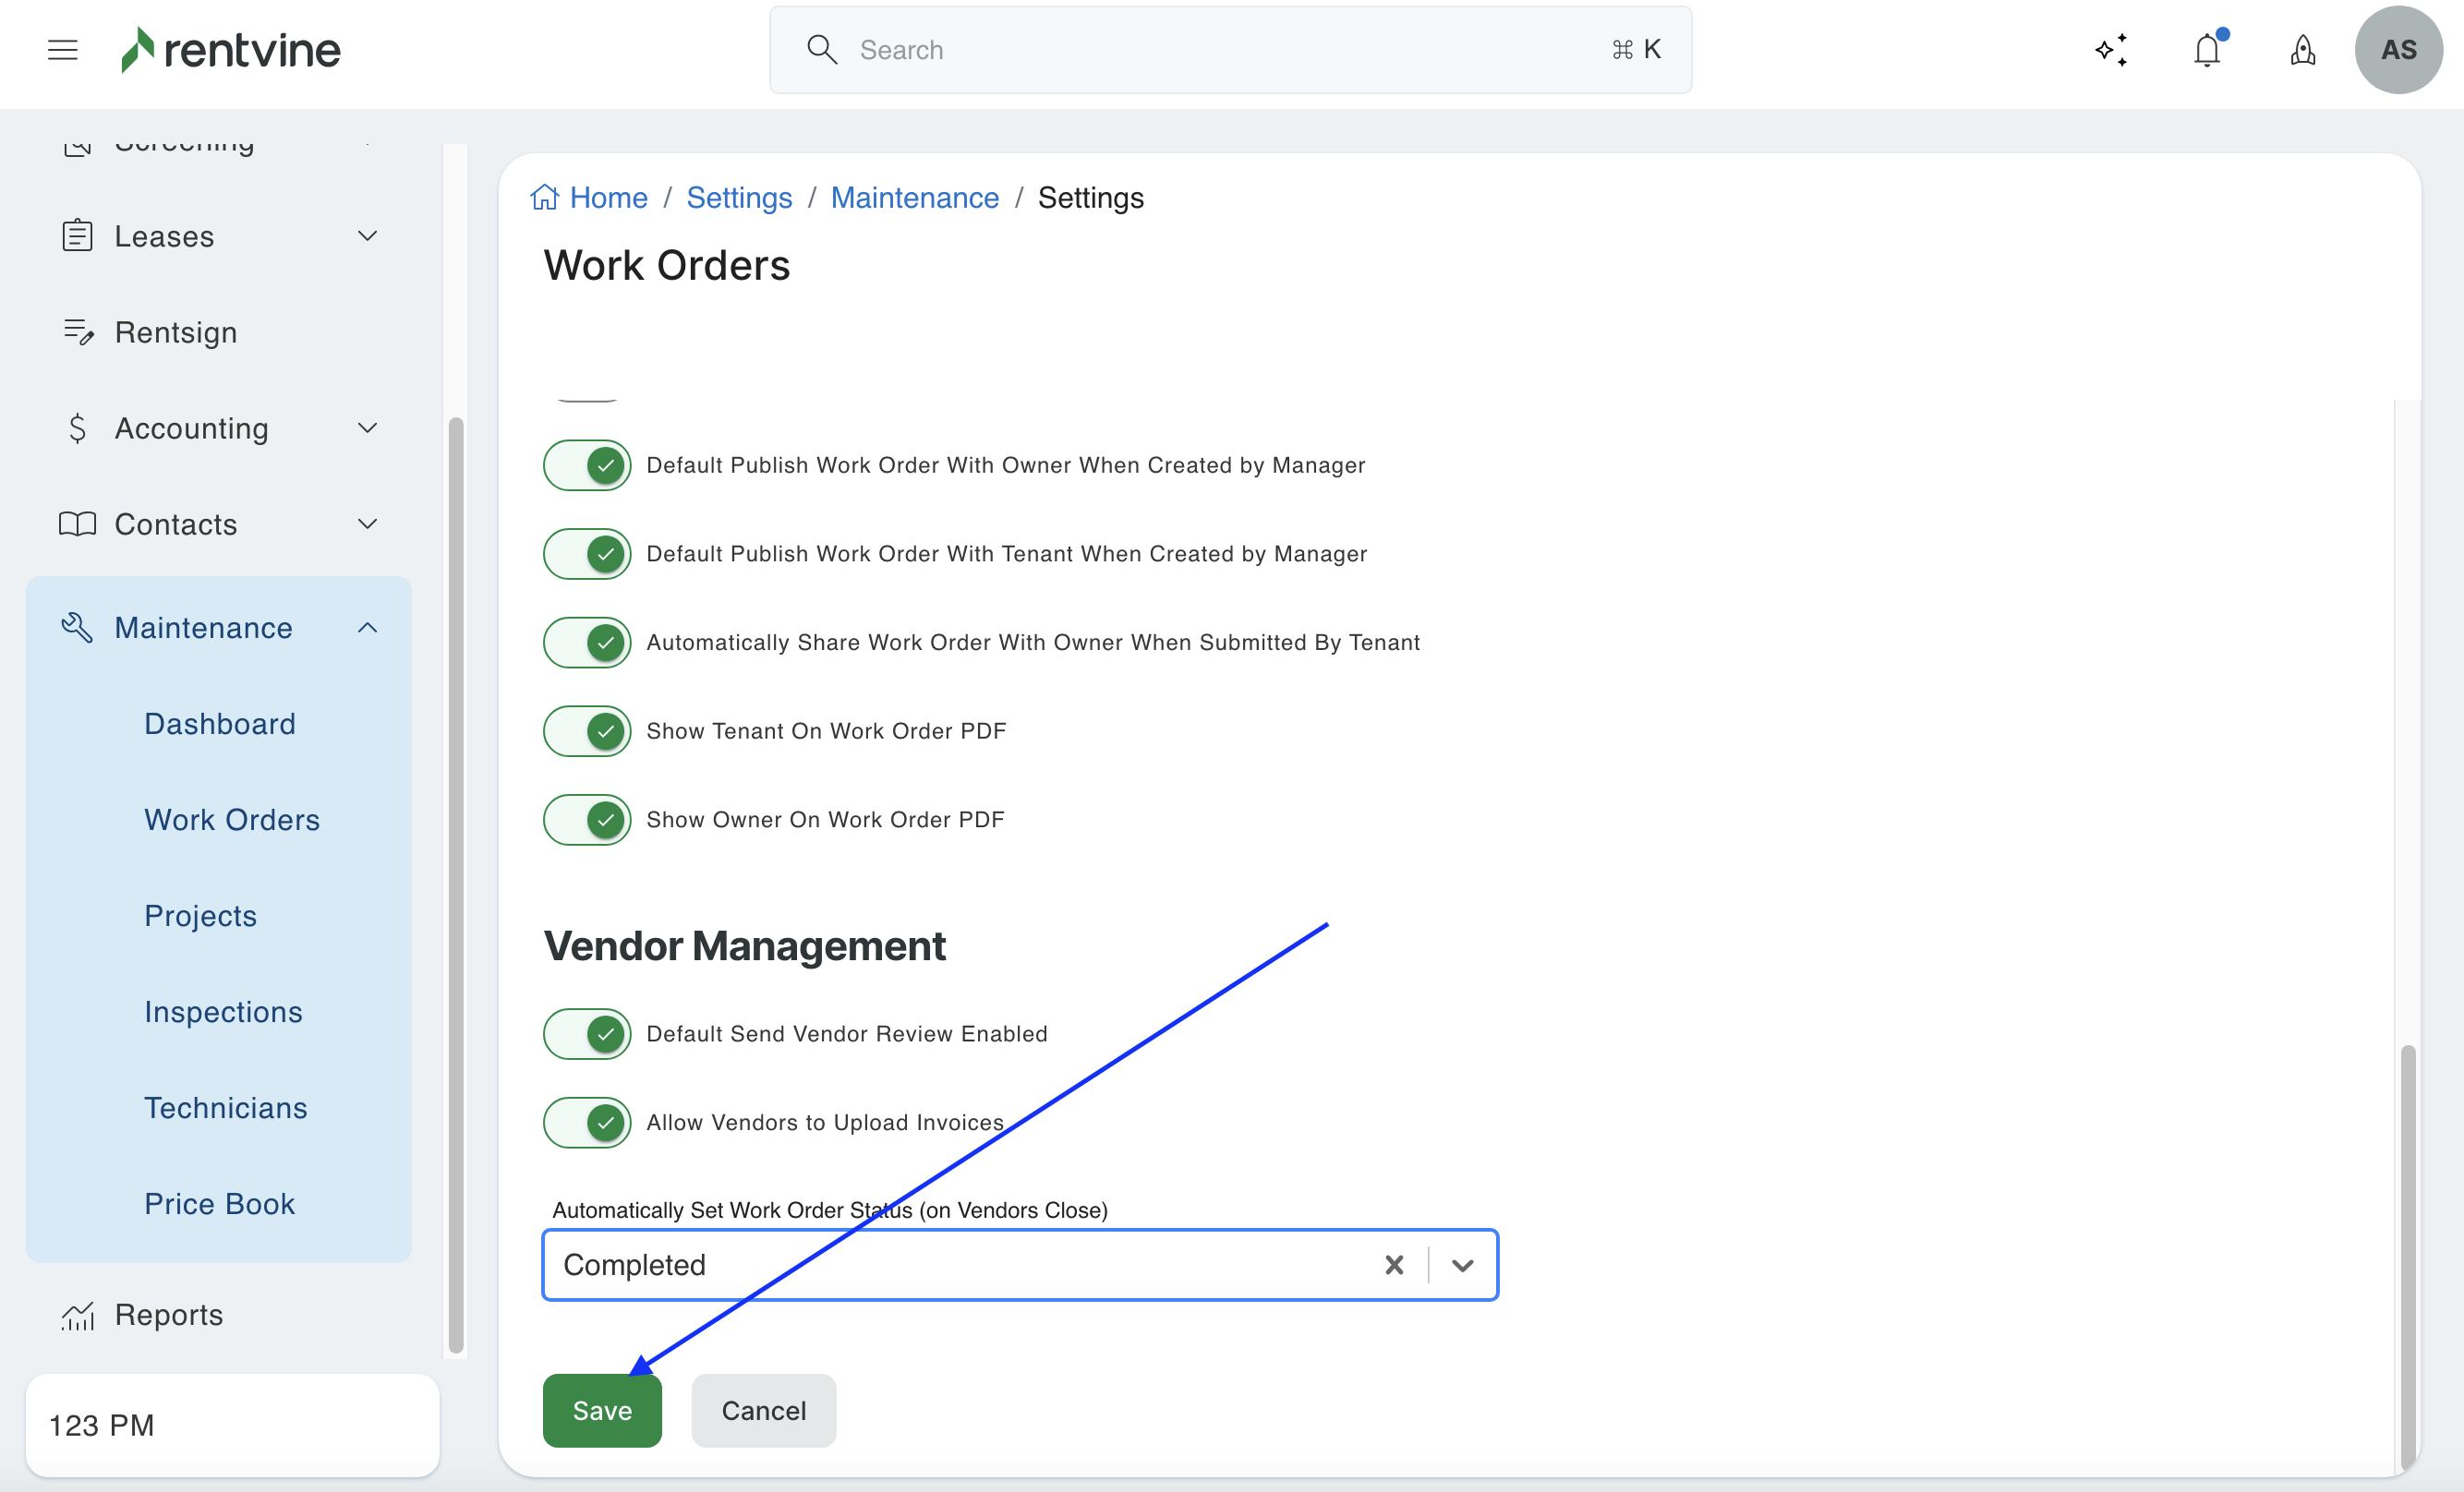Toggle Allow Vendors to Upload Invoices
The height and width of the screenshot is (1492, 2464).
[587, 1122]
